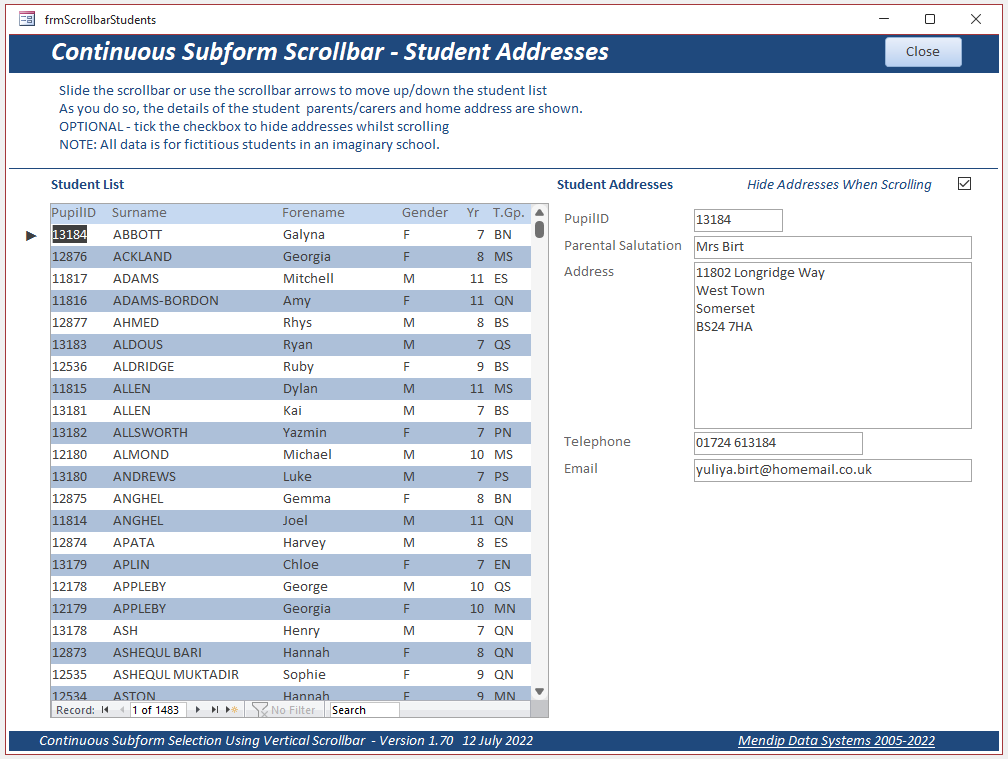Select surname ANDREWS
Image resolution: width=1008 pixels, height=759 pixels.
coord(145,476)
